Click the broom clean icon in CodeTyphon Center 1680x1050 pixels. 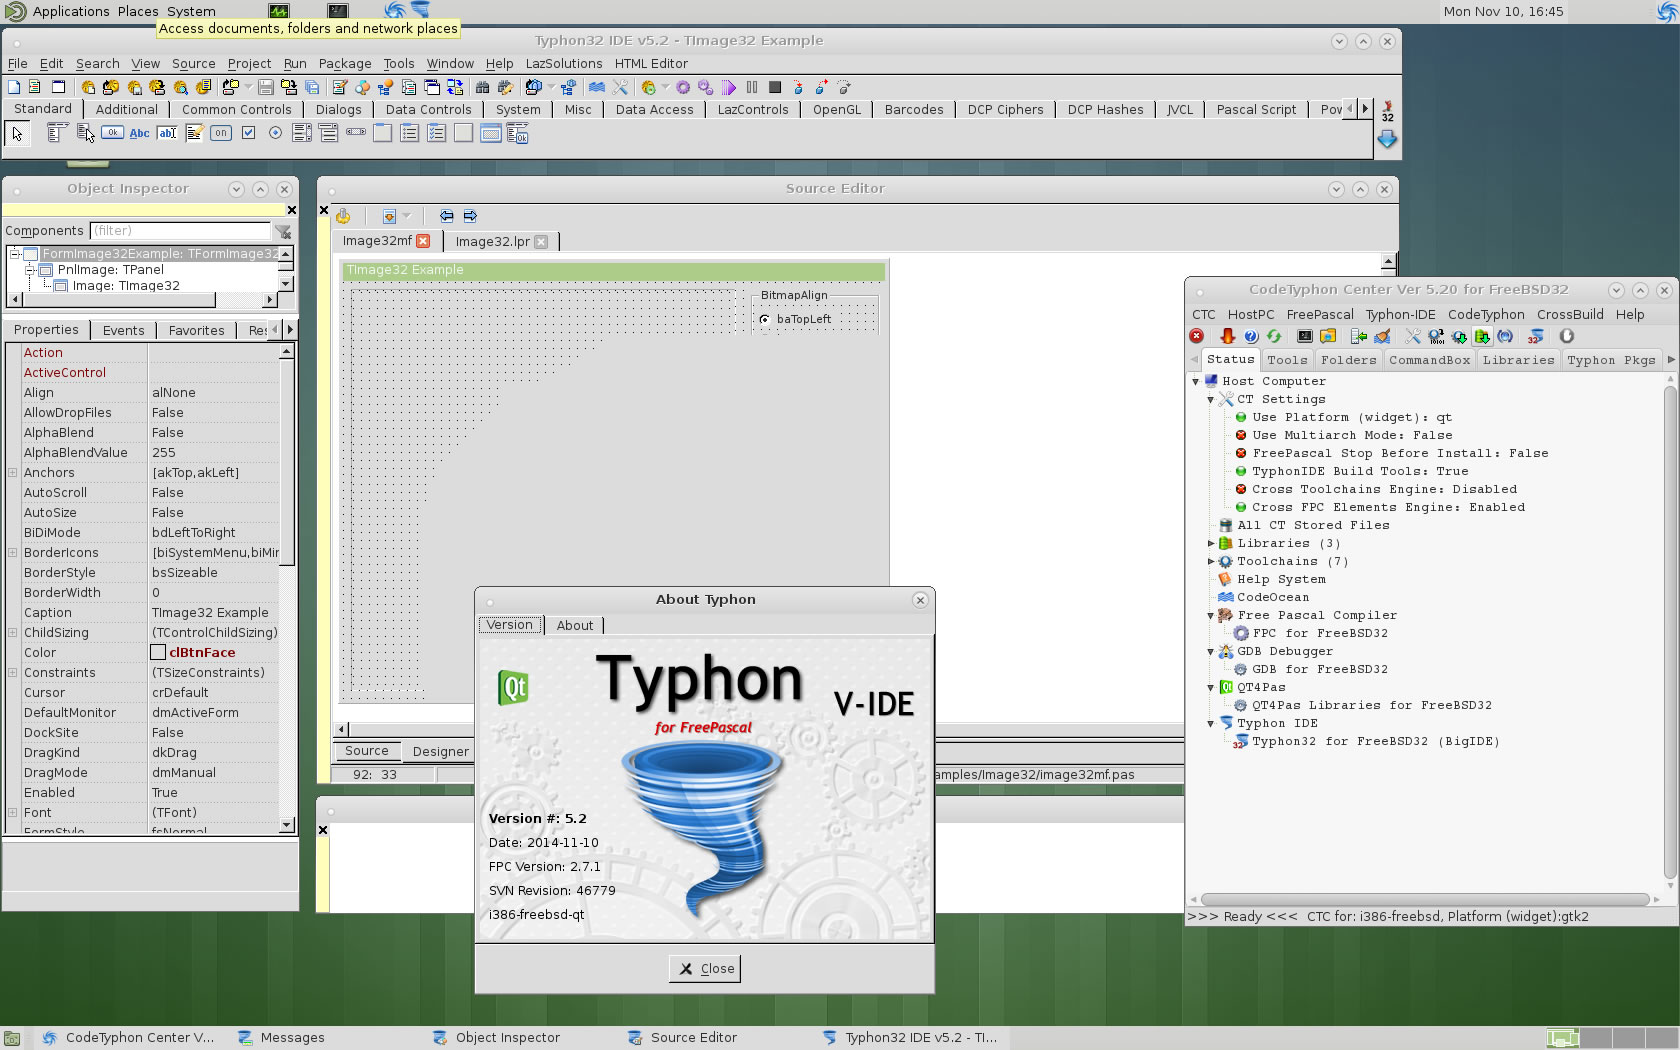click(x=1383, y=336)
